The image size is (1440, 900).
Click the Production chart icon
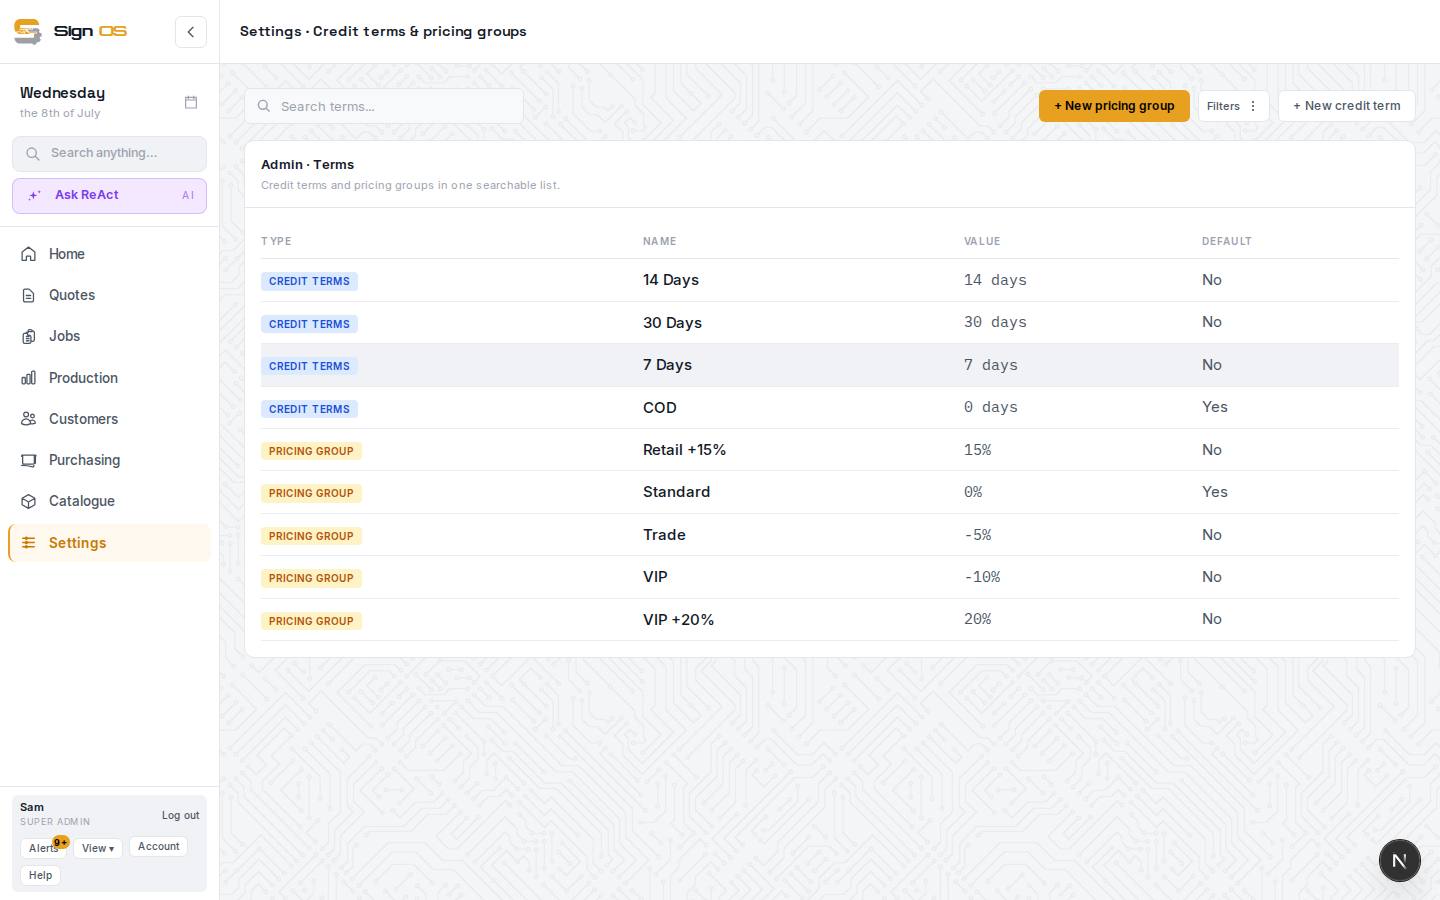[29, 378]
